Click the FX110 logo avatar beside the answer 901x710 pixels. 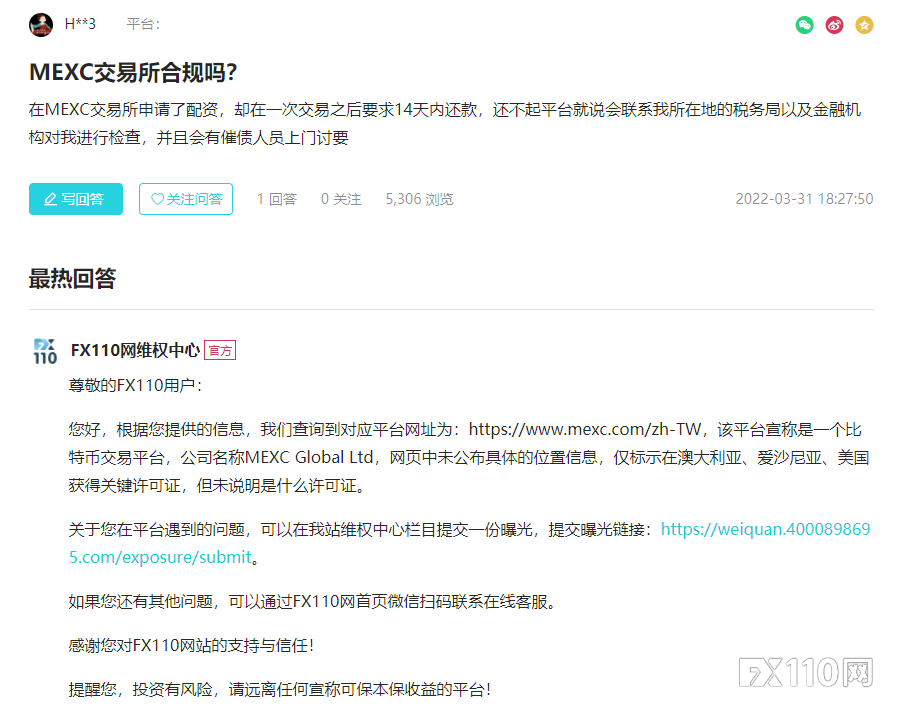(45, 351)
